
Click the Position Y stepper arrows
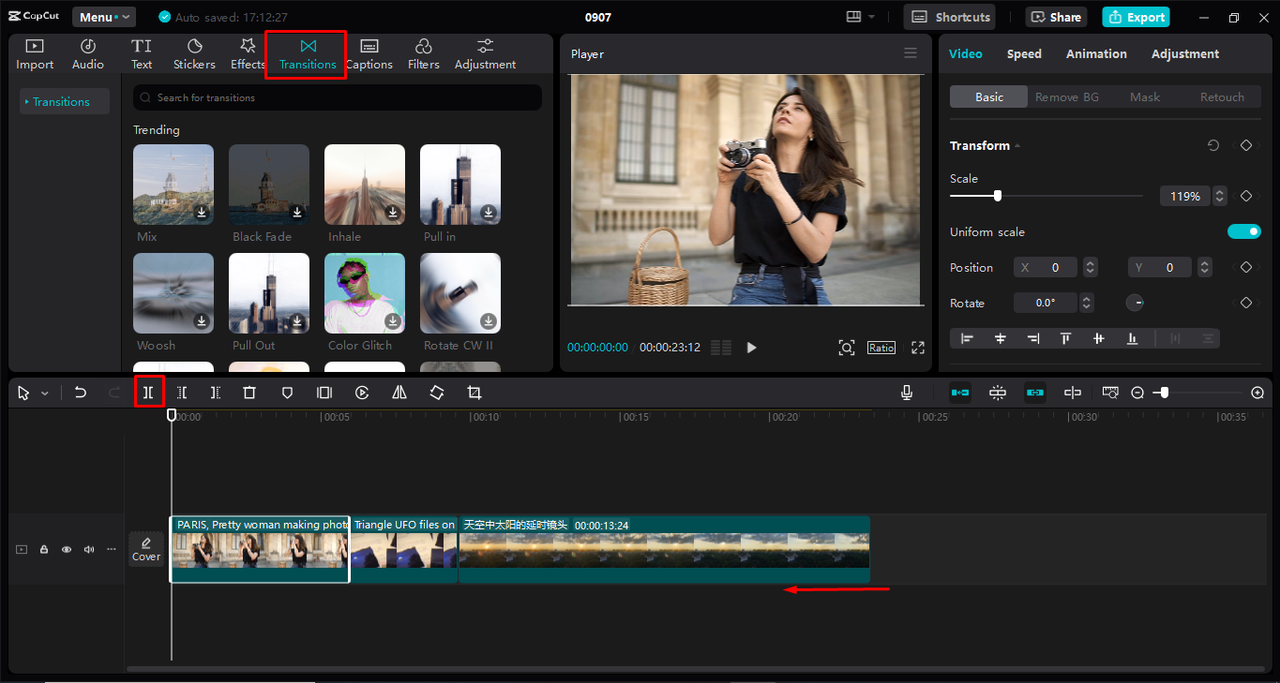click(1204, 268)
